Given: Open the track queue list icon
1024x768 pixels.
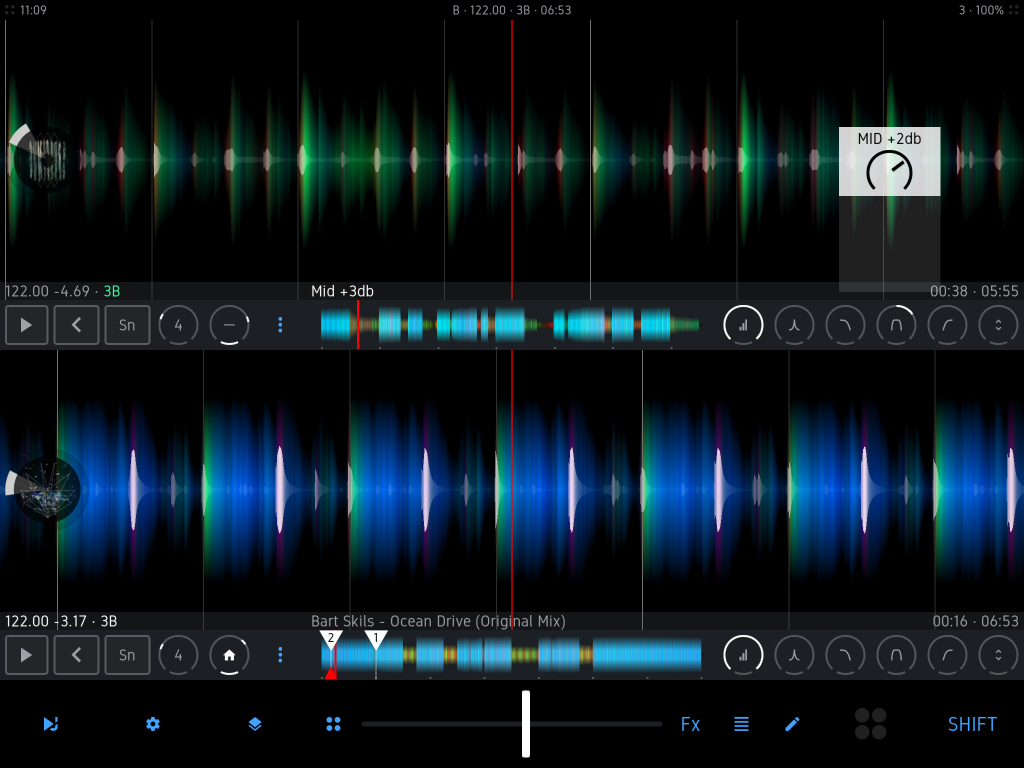Looking at the screenshot, I should 741,724.
